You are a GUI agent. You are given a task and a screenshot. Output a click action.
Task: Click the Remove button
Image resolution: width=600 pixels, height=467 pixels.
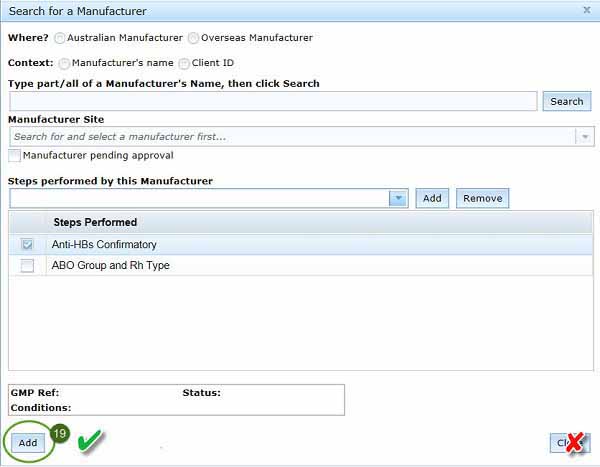click(x=482, y=198)
